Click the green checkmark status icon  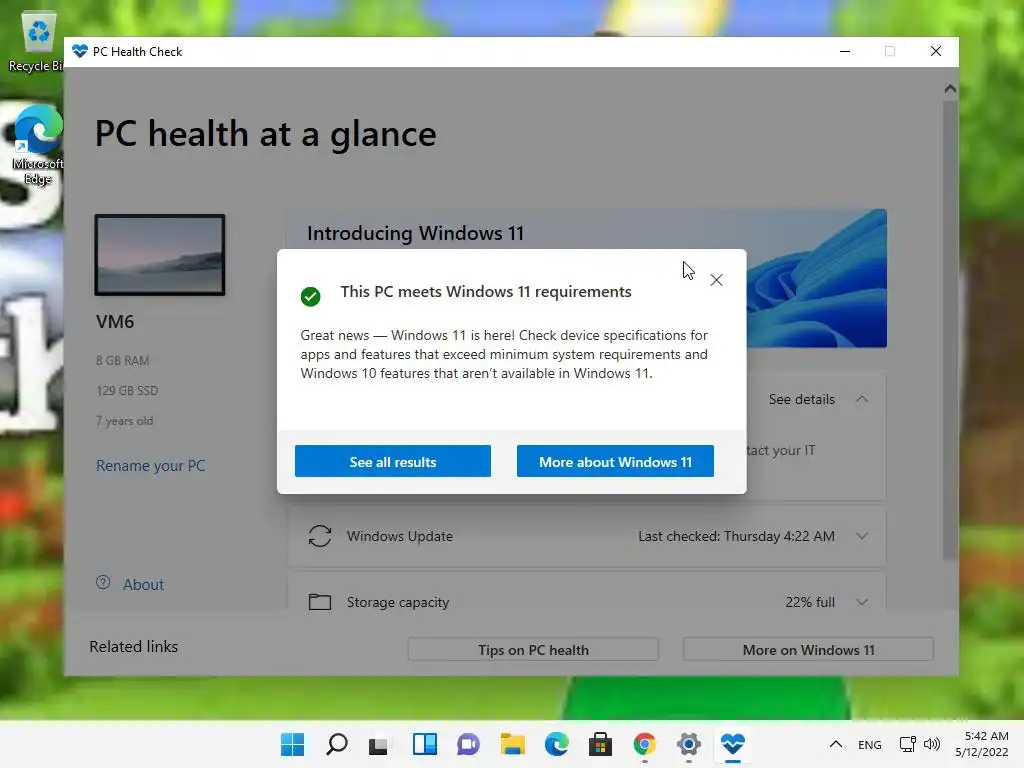tap(311, 296)
